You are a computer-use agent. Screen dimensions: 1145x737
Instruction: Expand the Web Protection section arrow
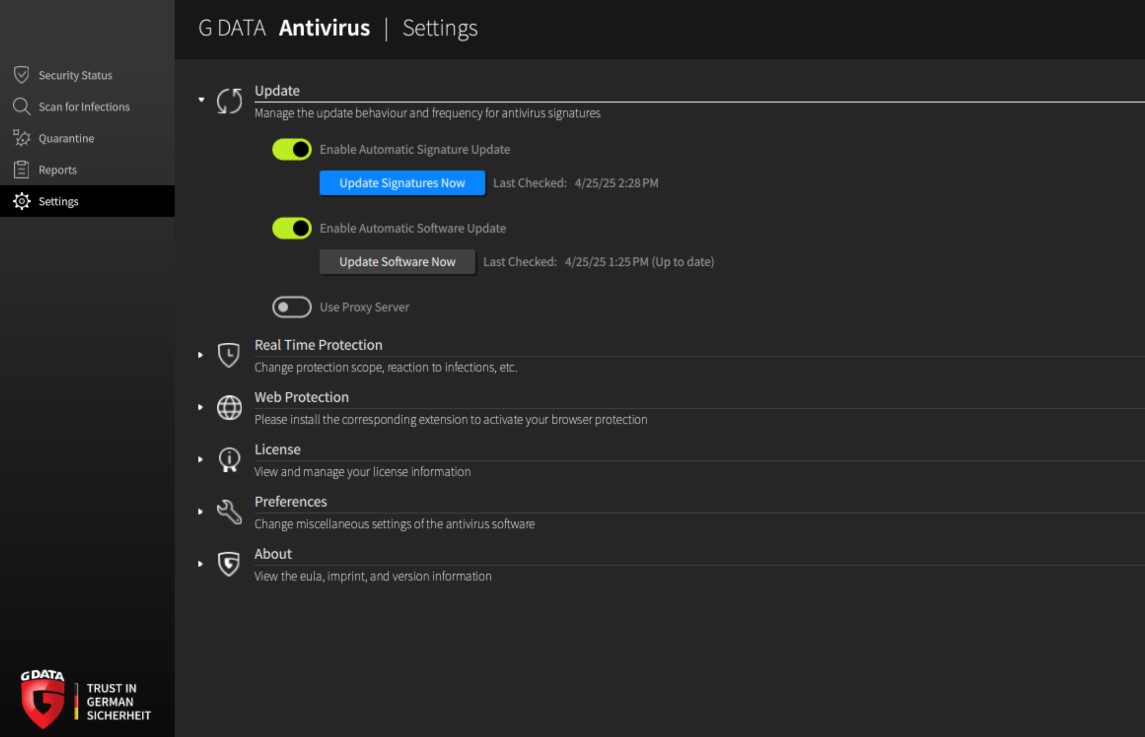[x=200, y=407]
